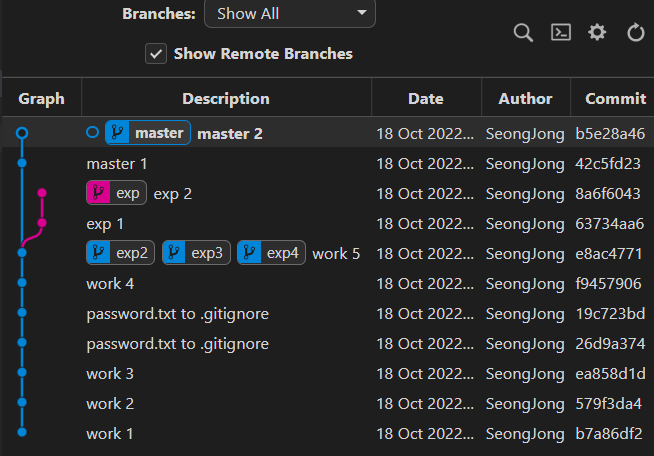Select the master 1 commit row

(327, 164)
